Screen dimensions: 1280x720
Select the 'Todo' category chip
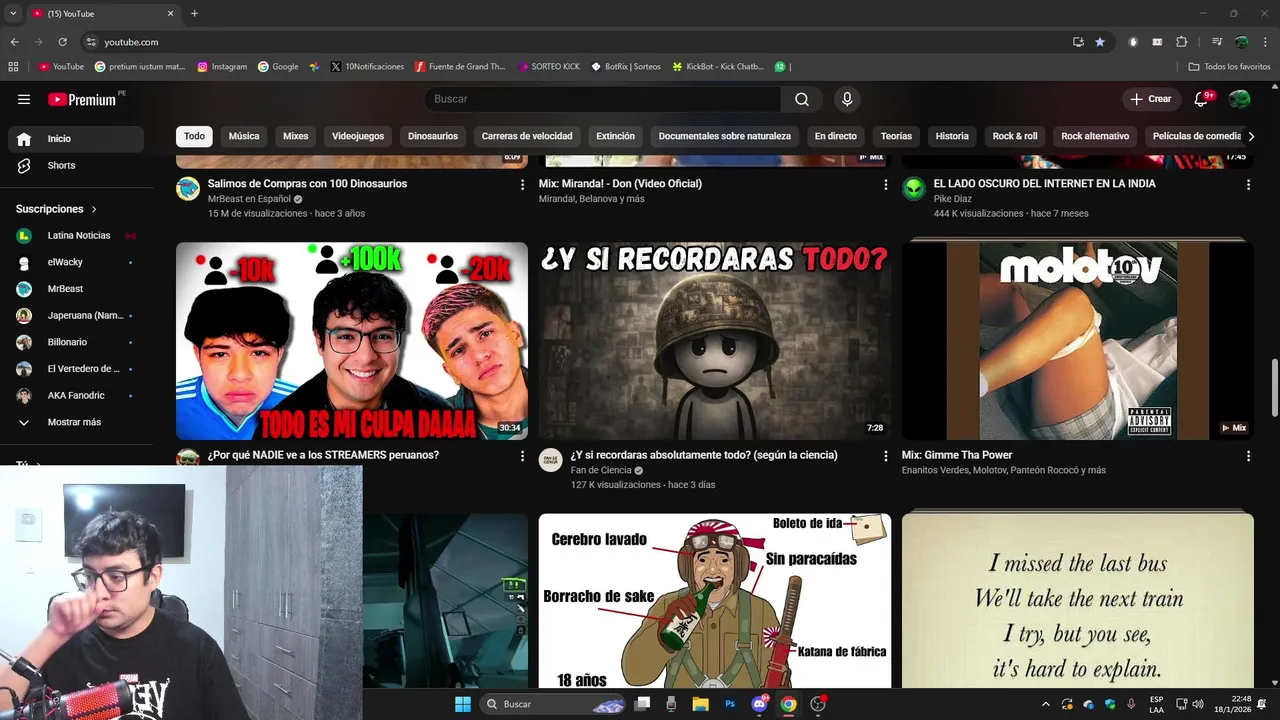click(x=194, y=136)
